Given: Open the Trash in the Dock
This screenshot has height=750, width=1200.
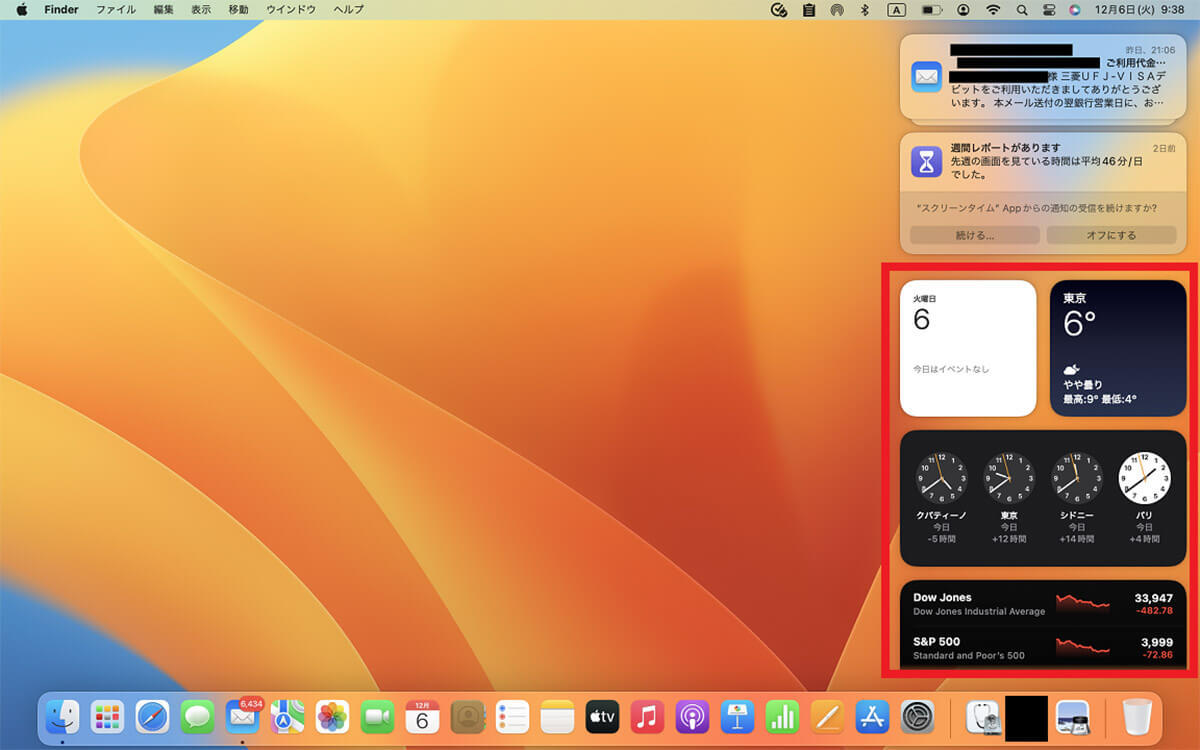Looking at the screenshot, I should pos(1137,716).
